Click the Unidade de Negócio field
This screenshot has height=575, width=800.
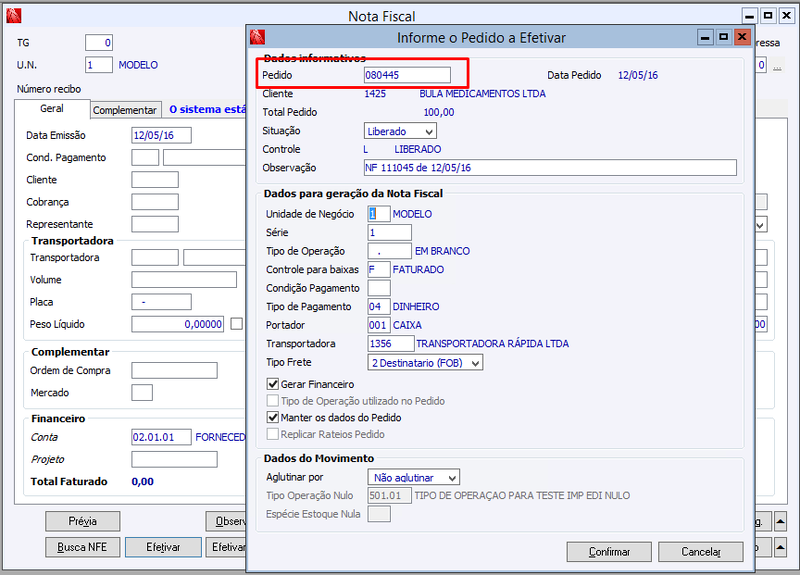[x=379, y=214]
